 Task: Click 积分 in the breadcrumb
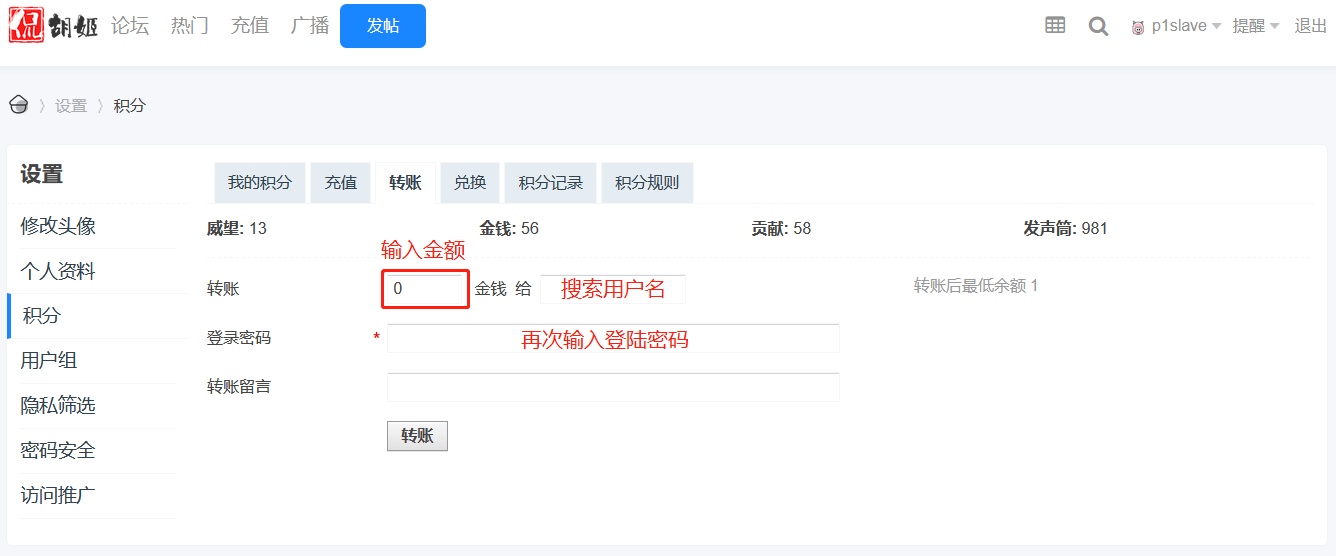129,105
